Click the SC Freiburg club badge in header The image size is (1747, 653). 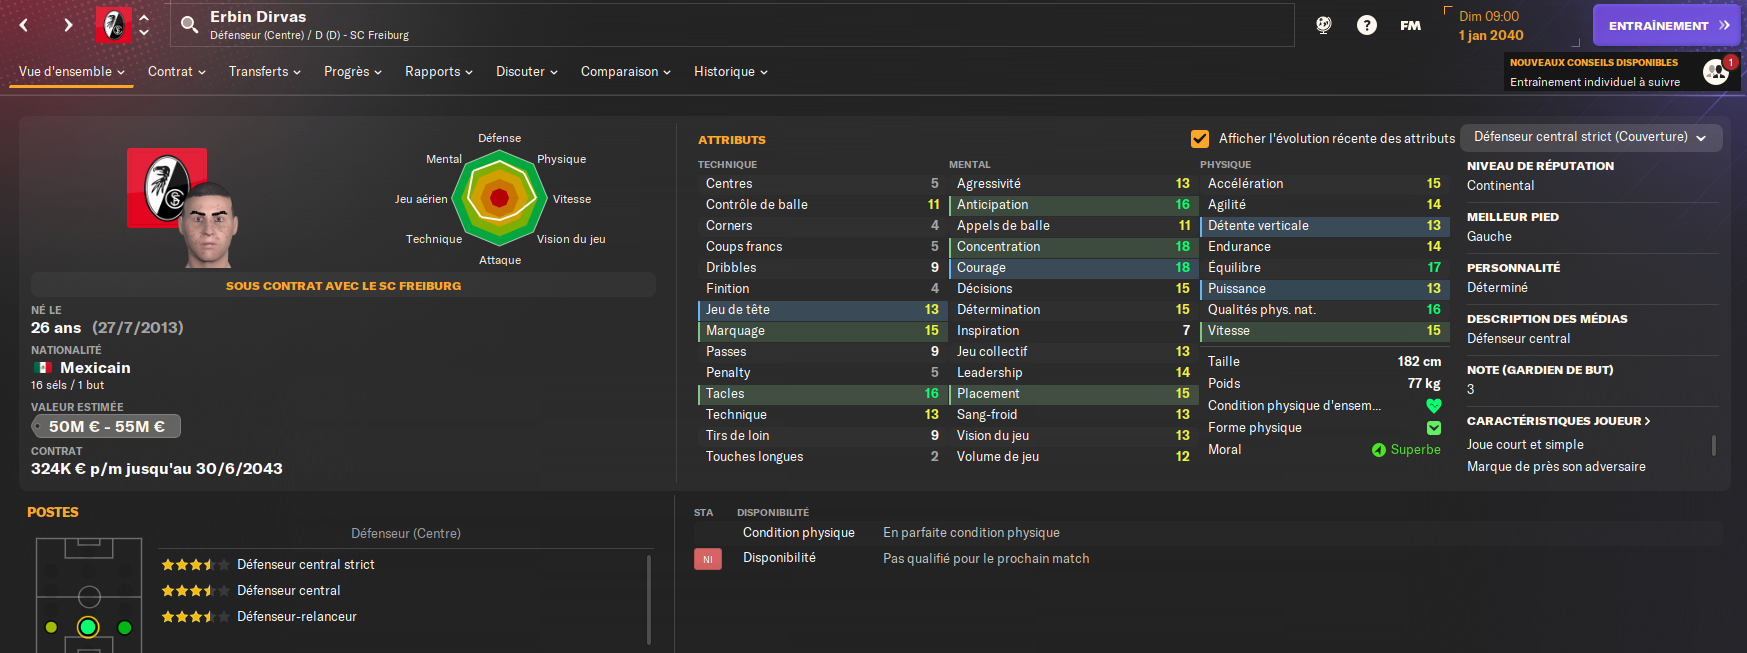pyautogui.click(x=113, y=25)
